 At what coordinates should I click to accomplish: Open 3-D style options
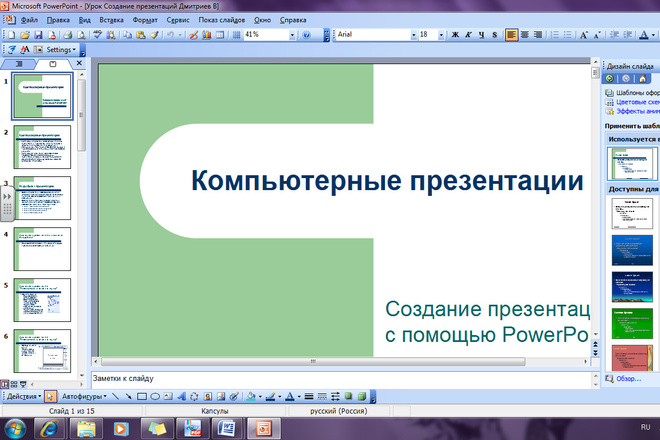point(362,396)
